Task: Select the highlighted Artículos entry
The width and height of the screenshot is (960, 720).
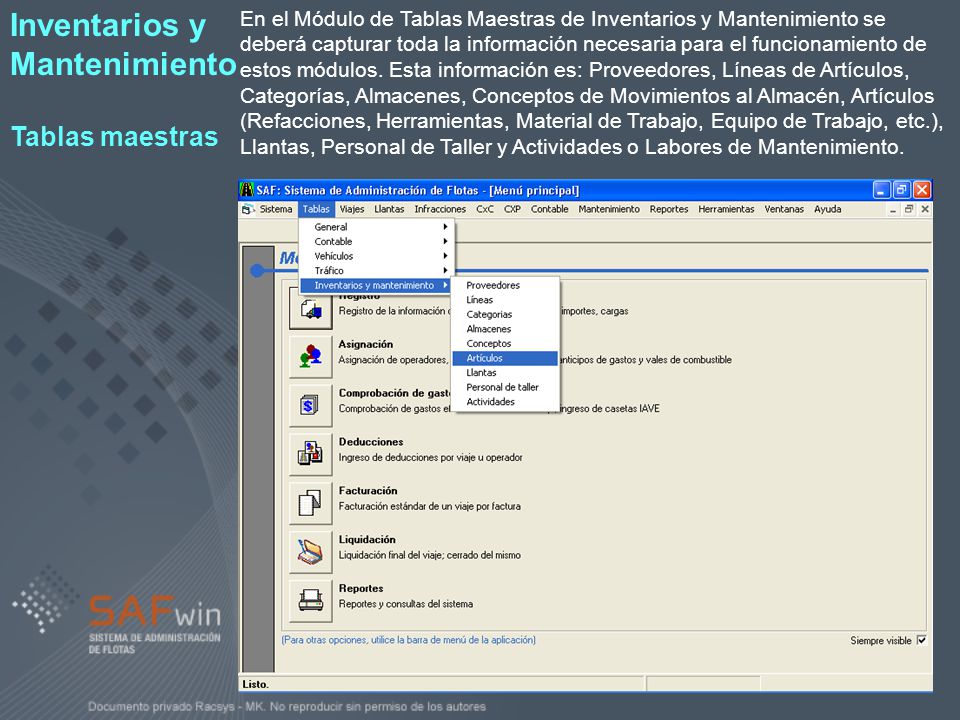Action: [505, 358]
